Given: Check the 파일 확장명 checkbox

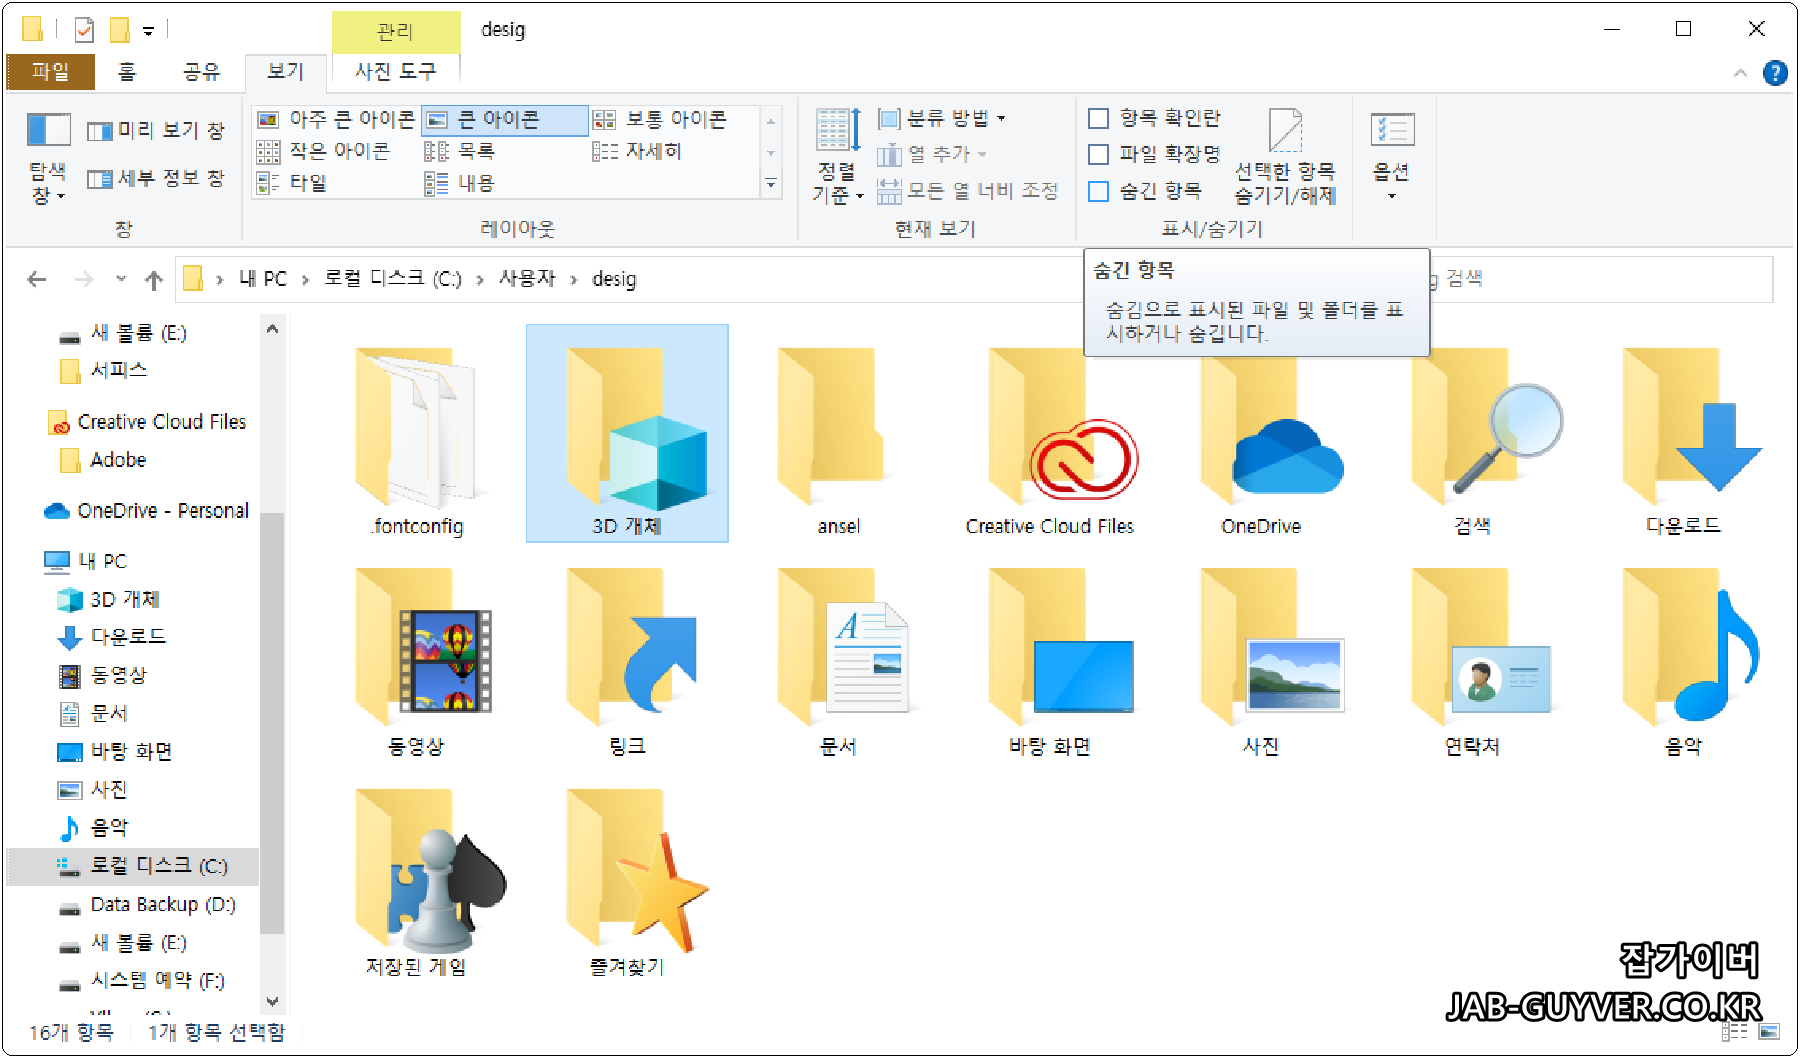Looking at the screenshot, I should click(x=1096, y=153).
